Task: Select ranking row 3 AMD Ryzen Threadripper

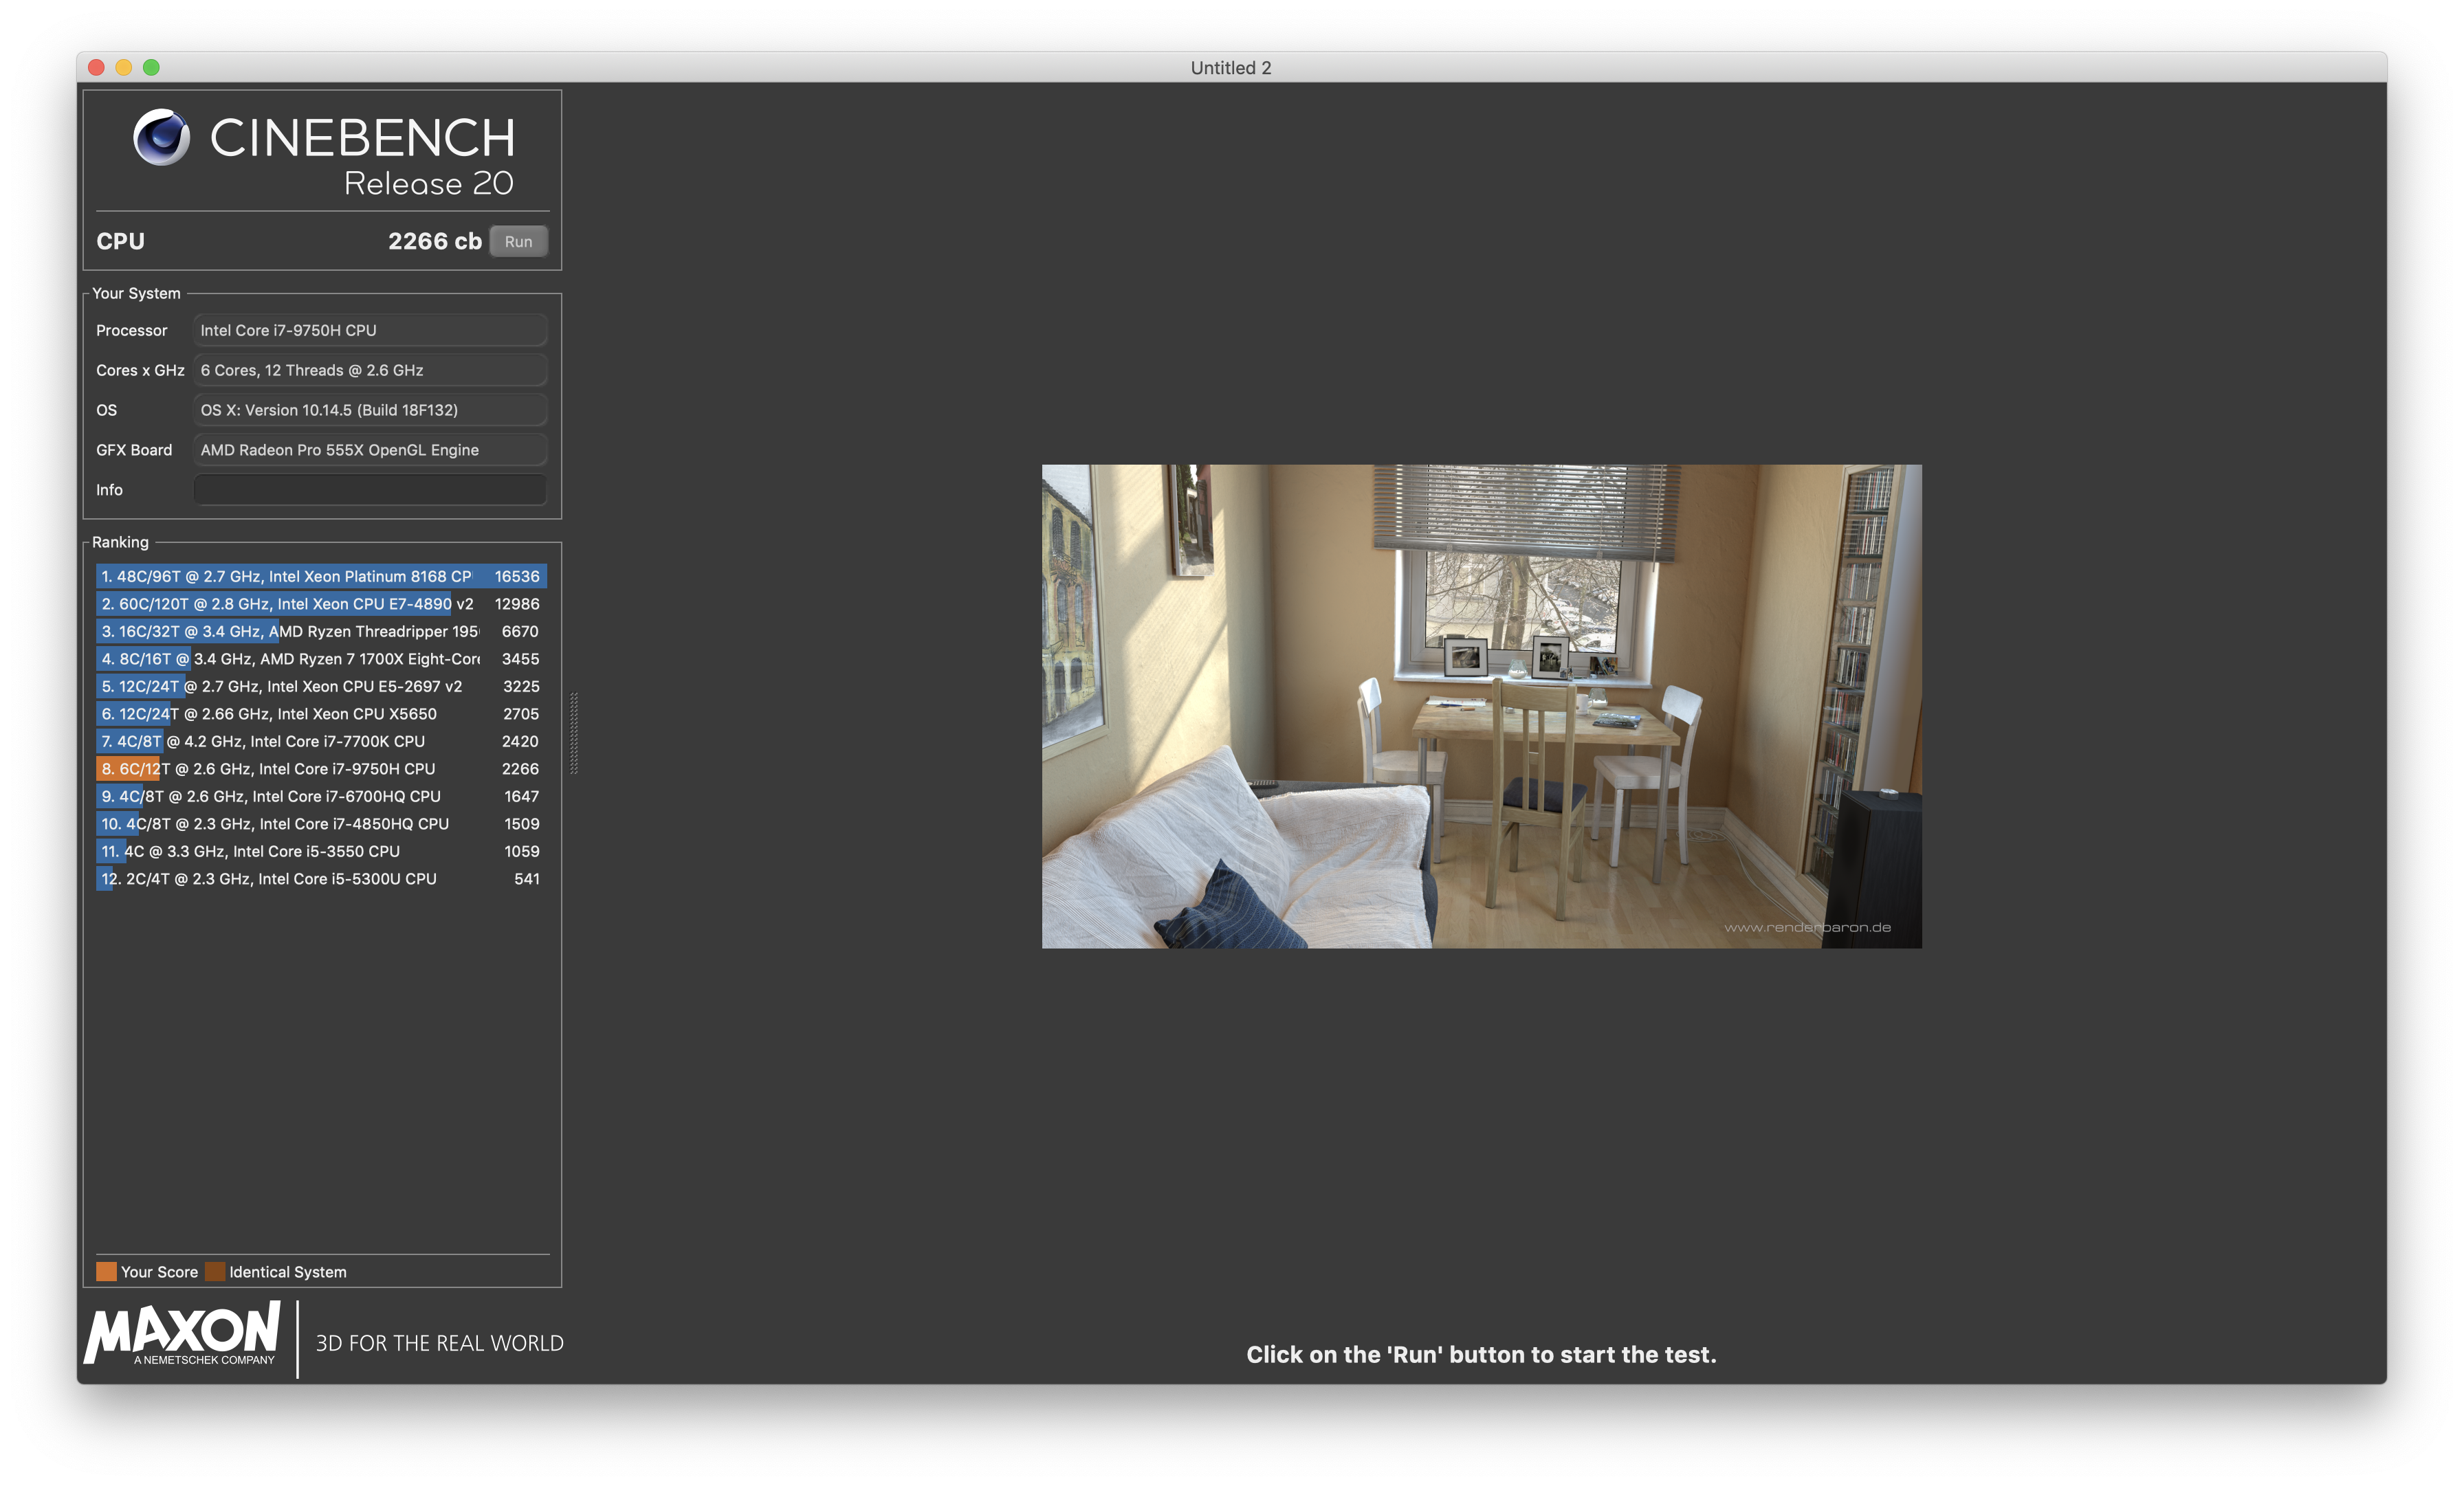Action: [321, 632]
